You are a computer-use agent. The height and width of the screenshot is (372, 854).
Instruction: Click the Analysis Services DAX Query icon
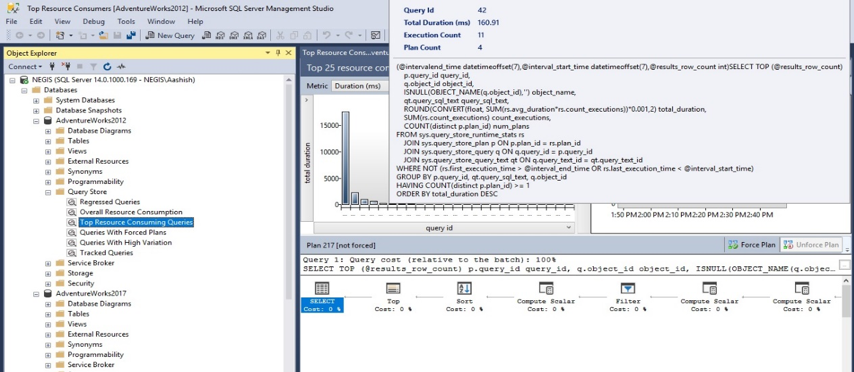[261, 35]
